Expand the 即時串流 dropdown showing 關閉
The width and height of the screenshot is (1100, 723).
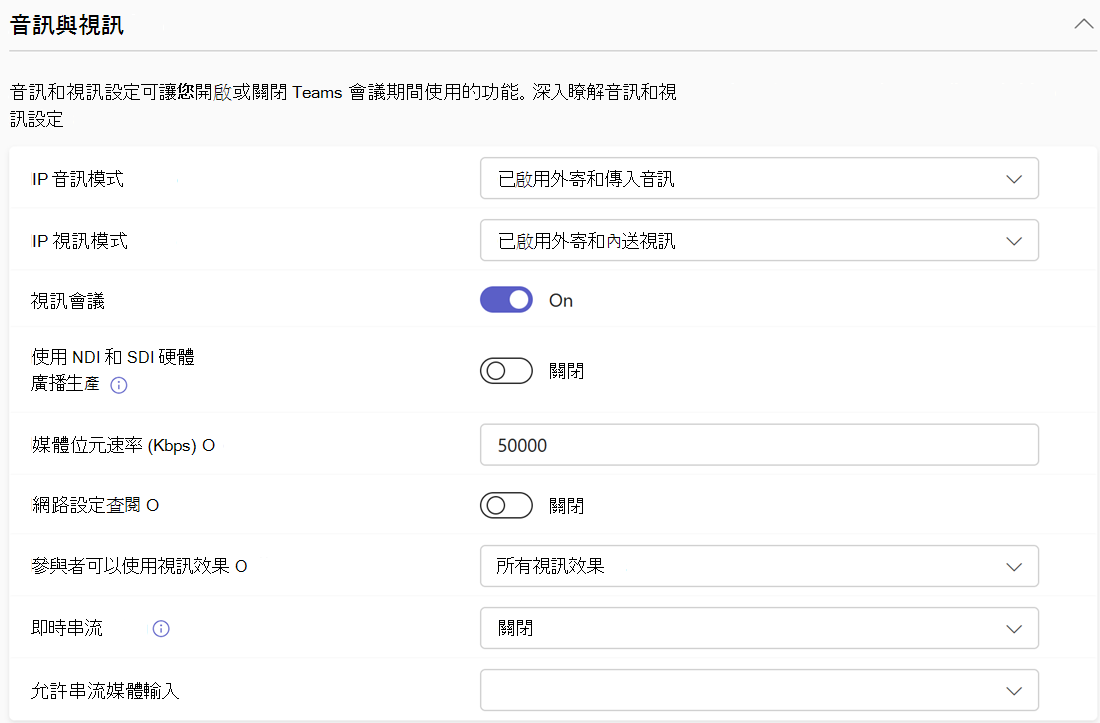coord(759,629)
